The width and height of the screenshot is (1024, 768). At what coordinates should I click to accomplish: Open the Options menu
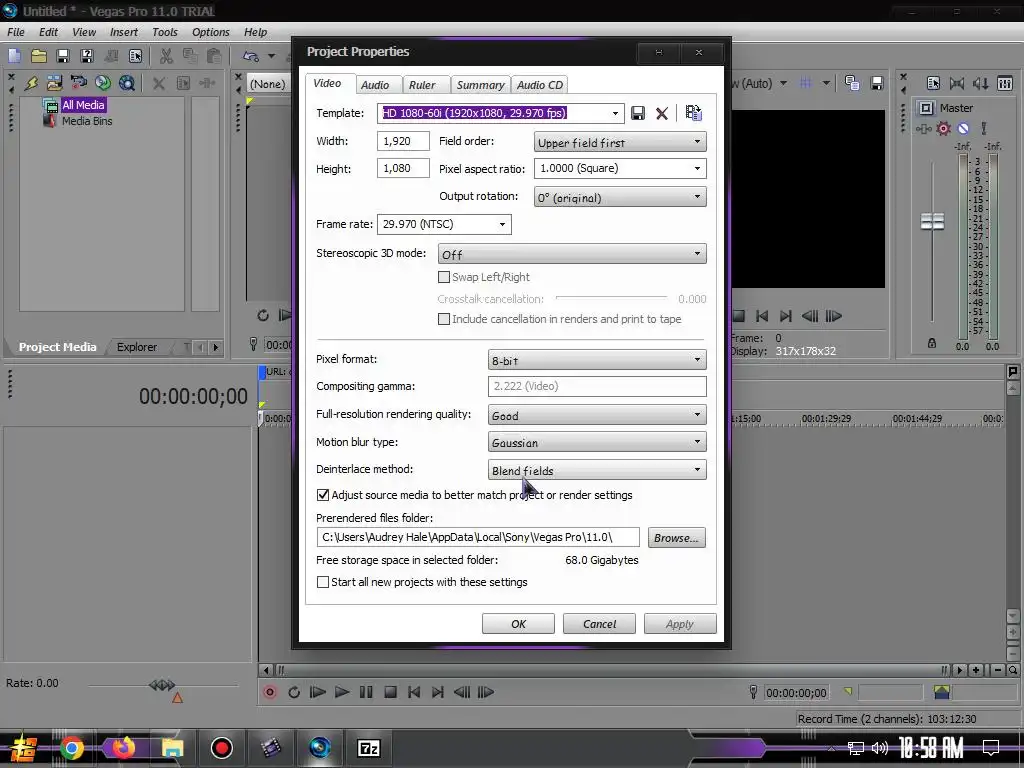[210, 32]
